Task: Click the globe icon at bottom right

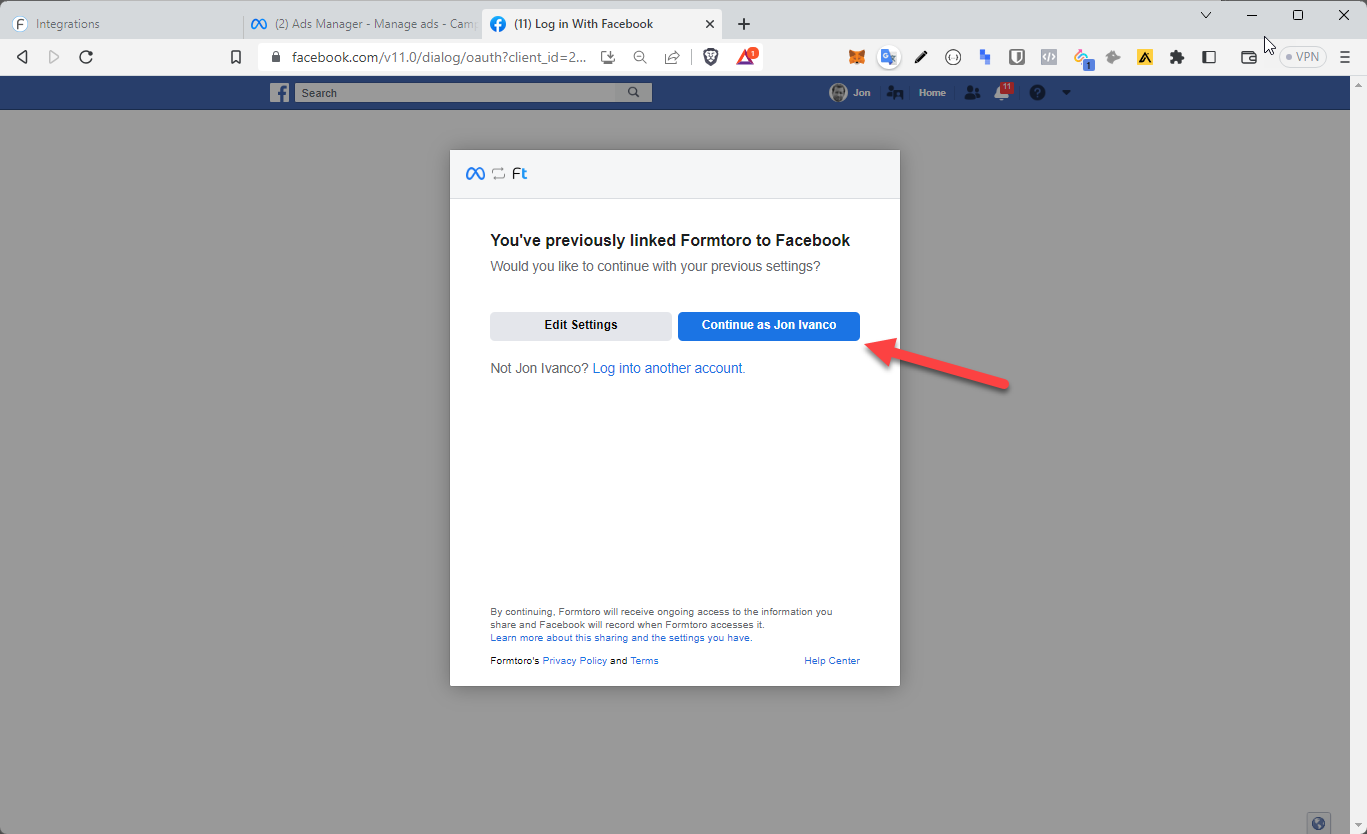Action: [1318, 824]
